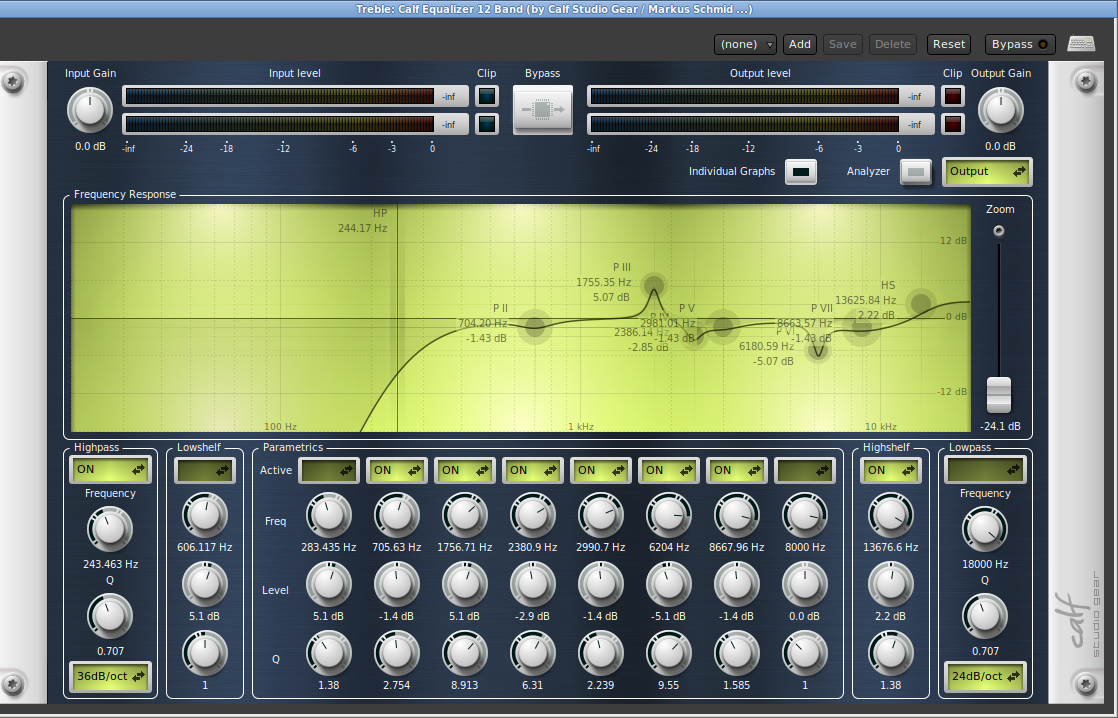
Task: Click the Output Gain knob
Action: (1000, 110)
